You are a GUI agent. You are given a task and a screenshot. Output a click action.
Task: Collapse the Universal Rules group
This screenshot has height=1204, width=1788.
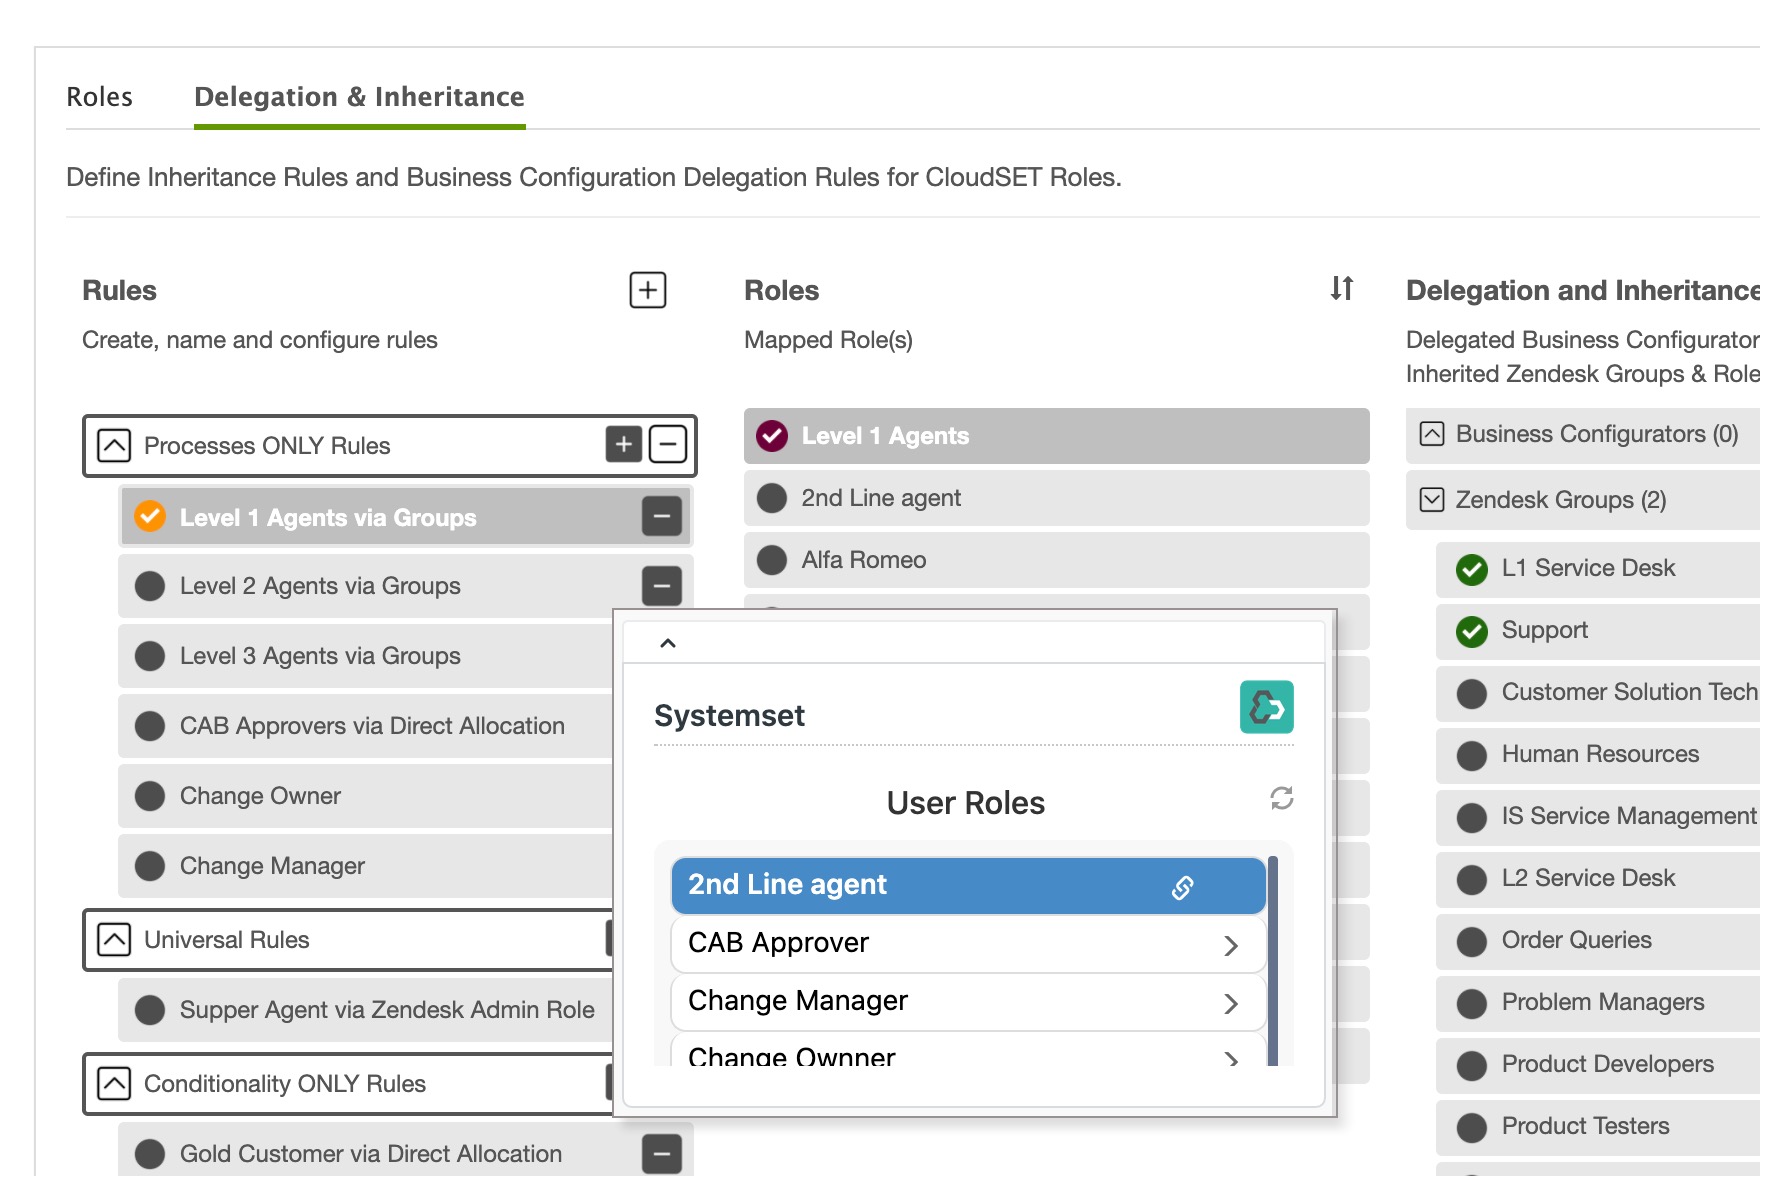114,940
